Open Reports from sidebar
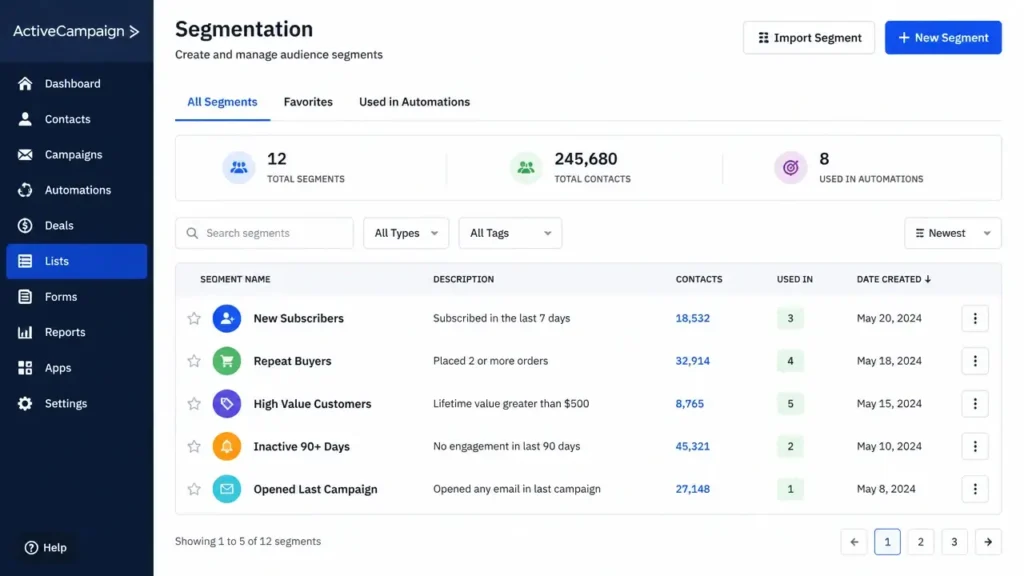 (x=76, y=332)
